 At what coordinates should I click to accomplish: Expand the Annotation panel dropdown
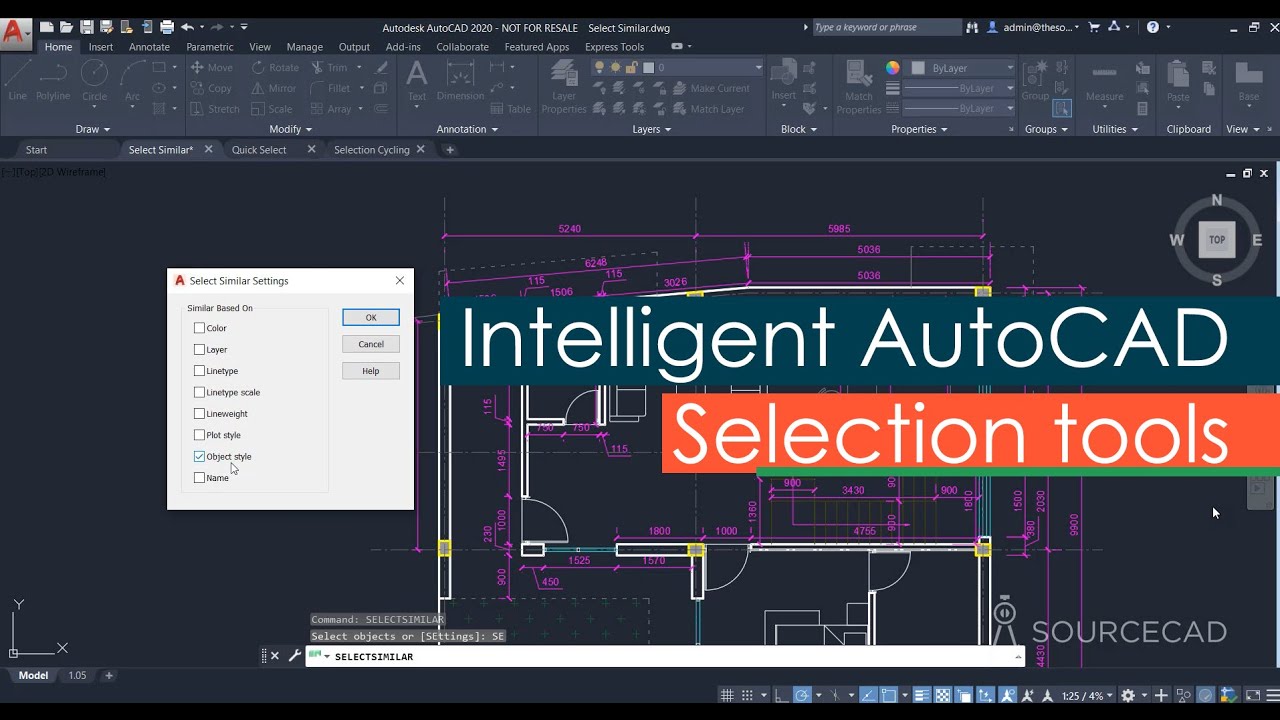tap(467, 129)
